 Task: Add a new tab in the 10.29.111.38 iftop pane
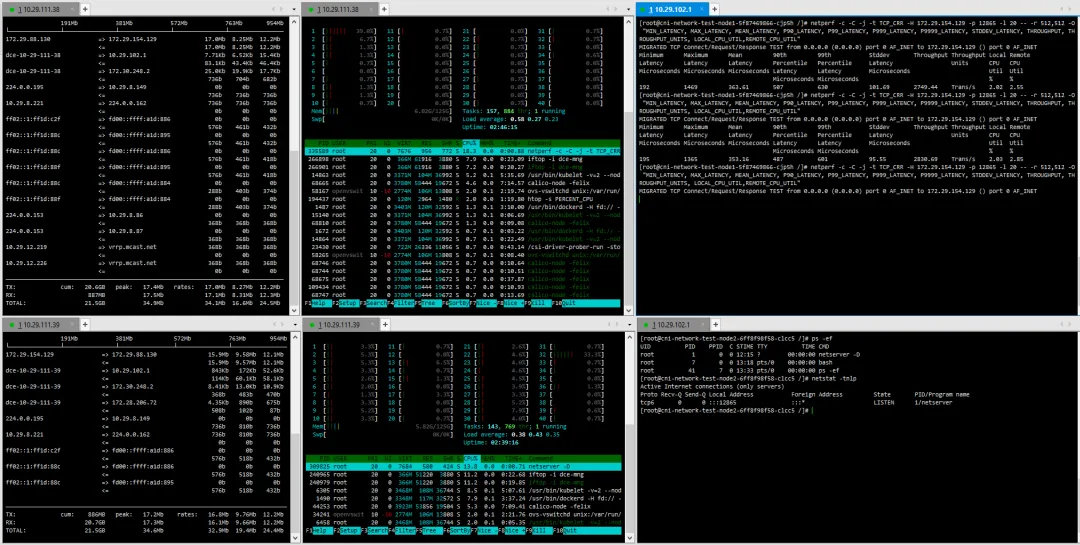point(85,9)
